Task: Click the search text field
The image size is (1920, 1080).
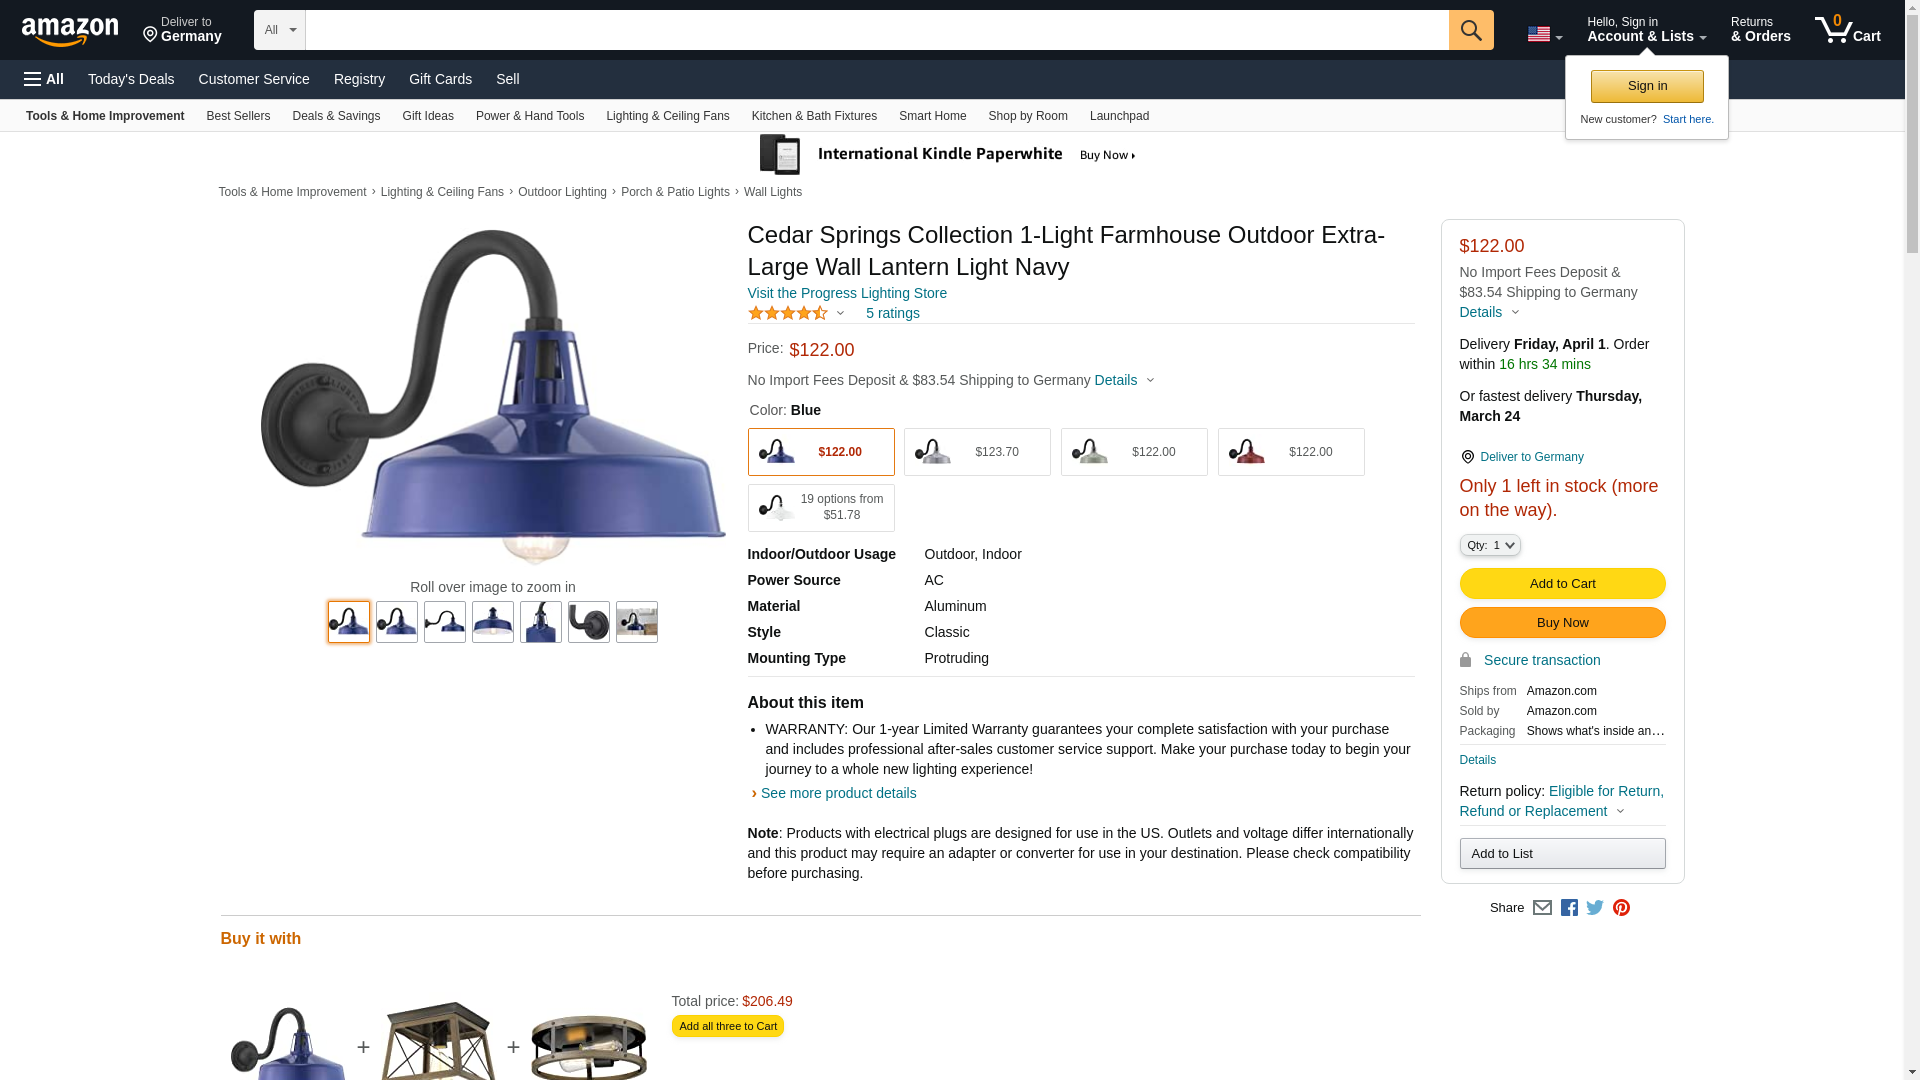Action: [x=876, y=30]
